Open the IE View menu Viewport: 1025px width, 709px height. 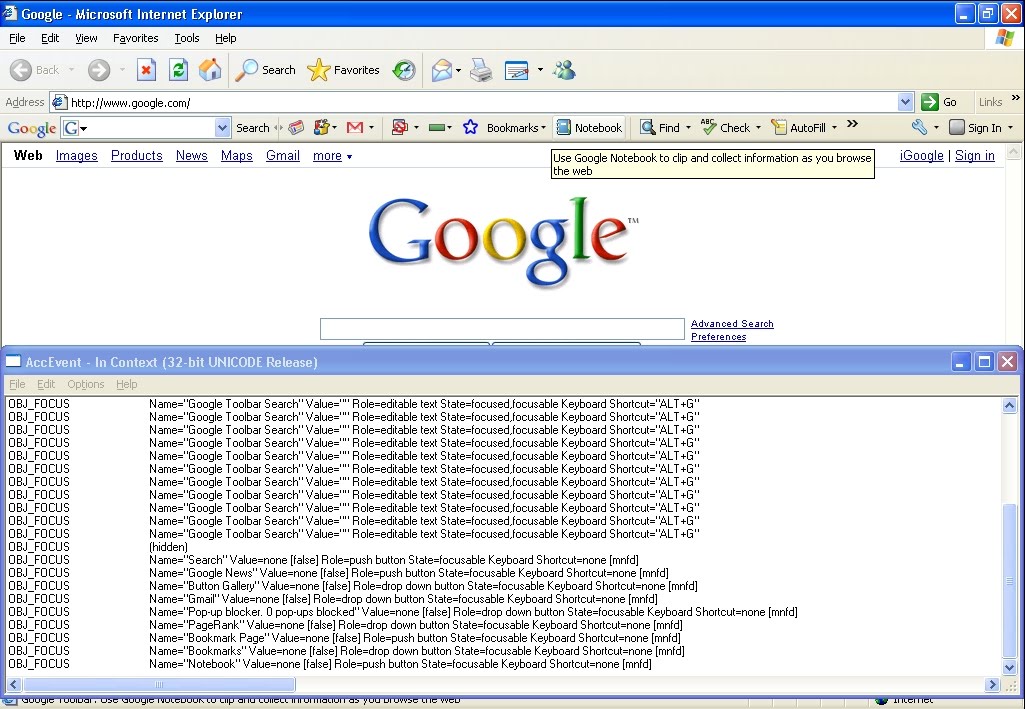[x=86, y=38]
